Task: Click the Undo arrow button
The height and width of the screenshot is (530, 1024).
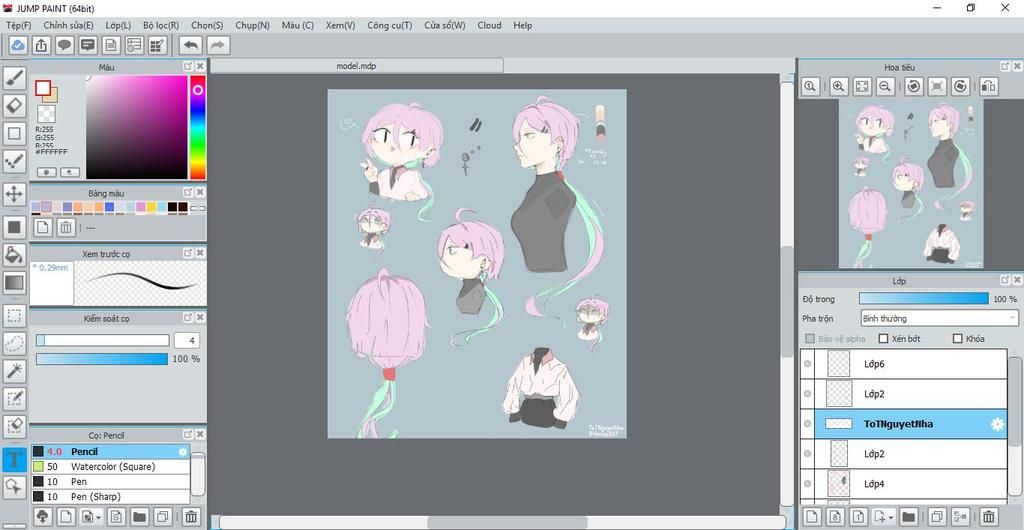Action: click(x=191, y=45)
